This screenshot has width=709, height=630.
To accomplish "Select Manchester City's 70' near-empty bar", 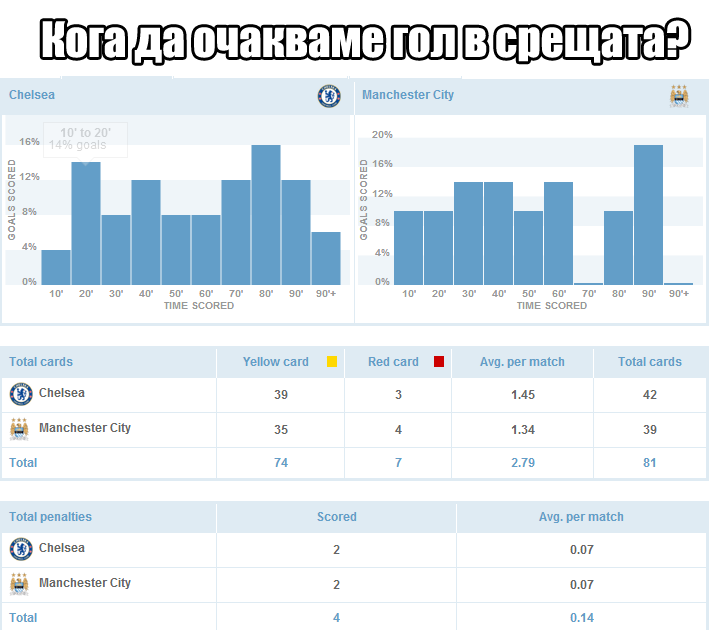I will tap(588, 284).
